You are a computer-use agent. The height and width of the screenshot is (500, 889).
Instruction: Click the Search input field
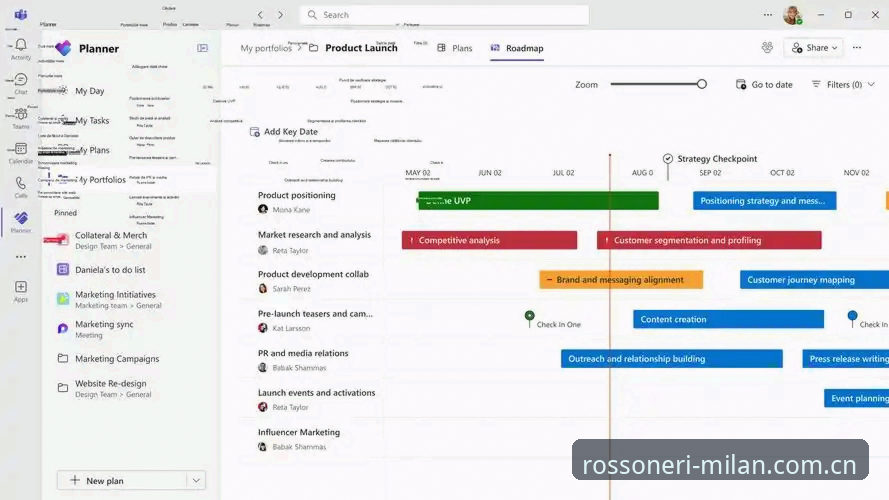coord(444,15)
